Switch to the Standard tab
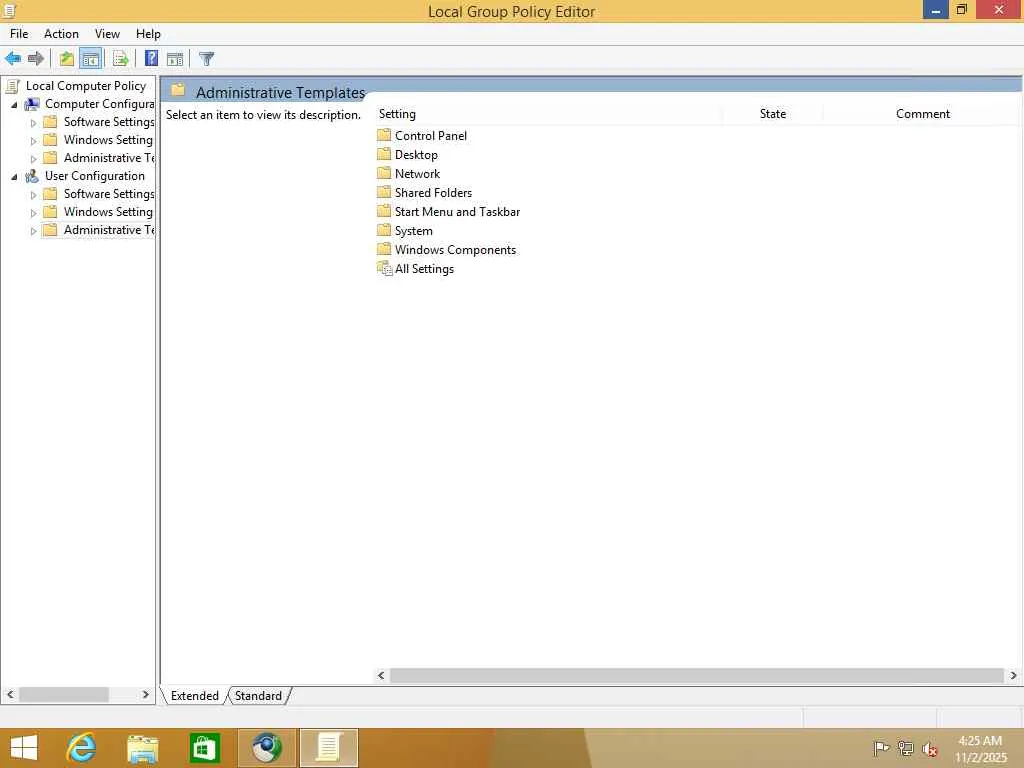The height and width of the screenshot is (768, 1024). (259, 696)
